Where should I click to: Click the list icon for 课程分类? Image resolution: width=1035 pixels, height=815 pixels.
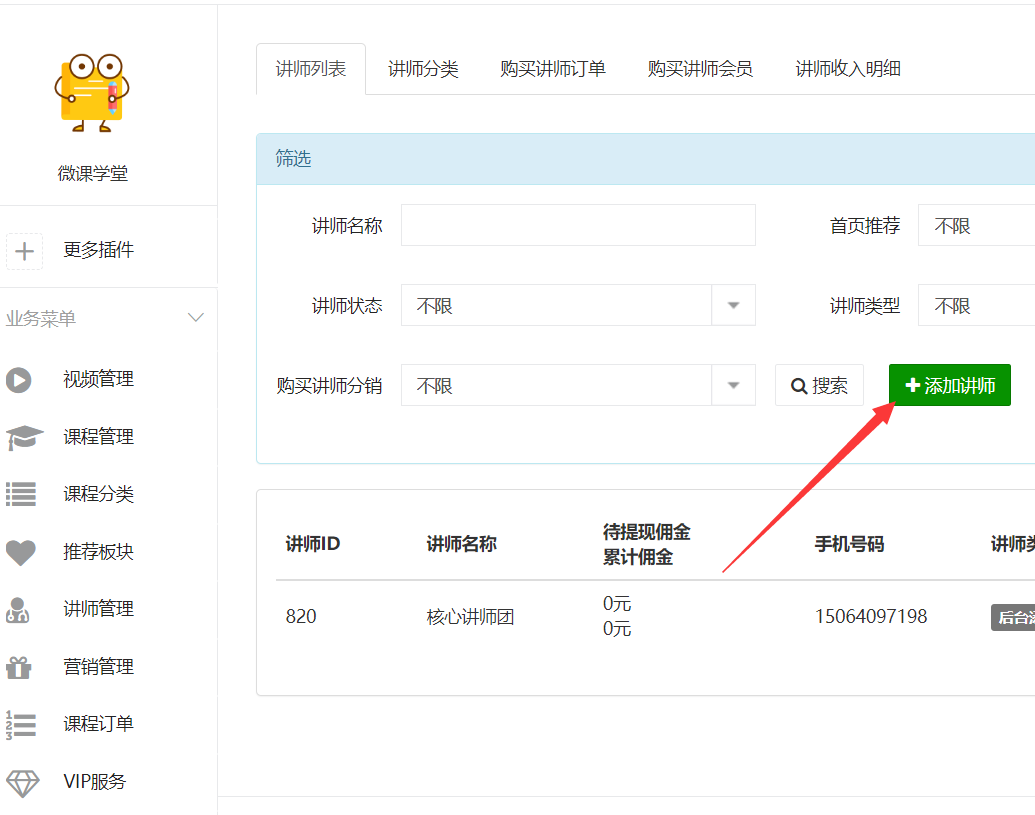tap(21, 494)
